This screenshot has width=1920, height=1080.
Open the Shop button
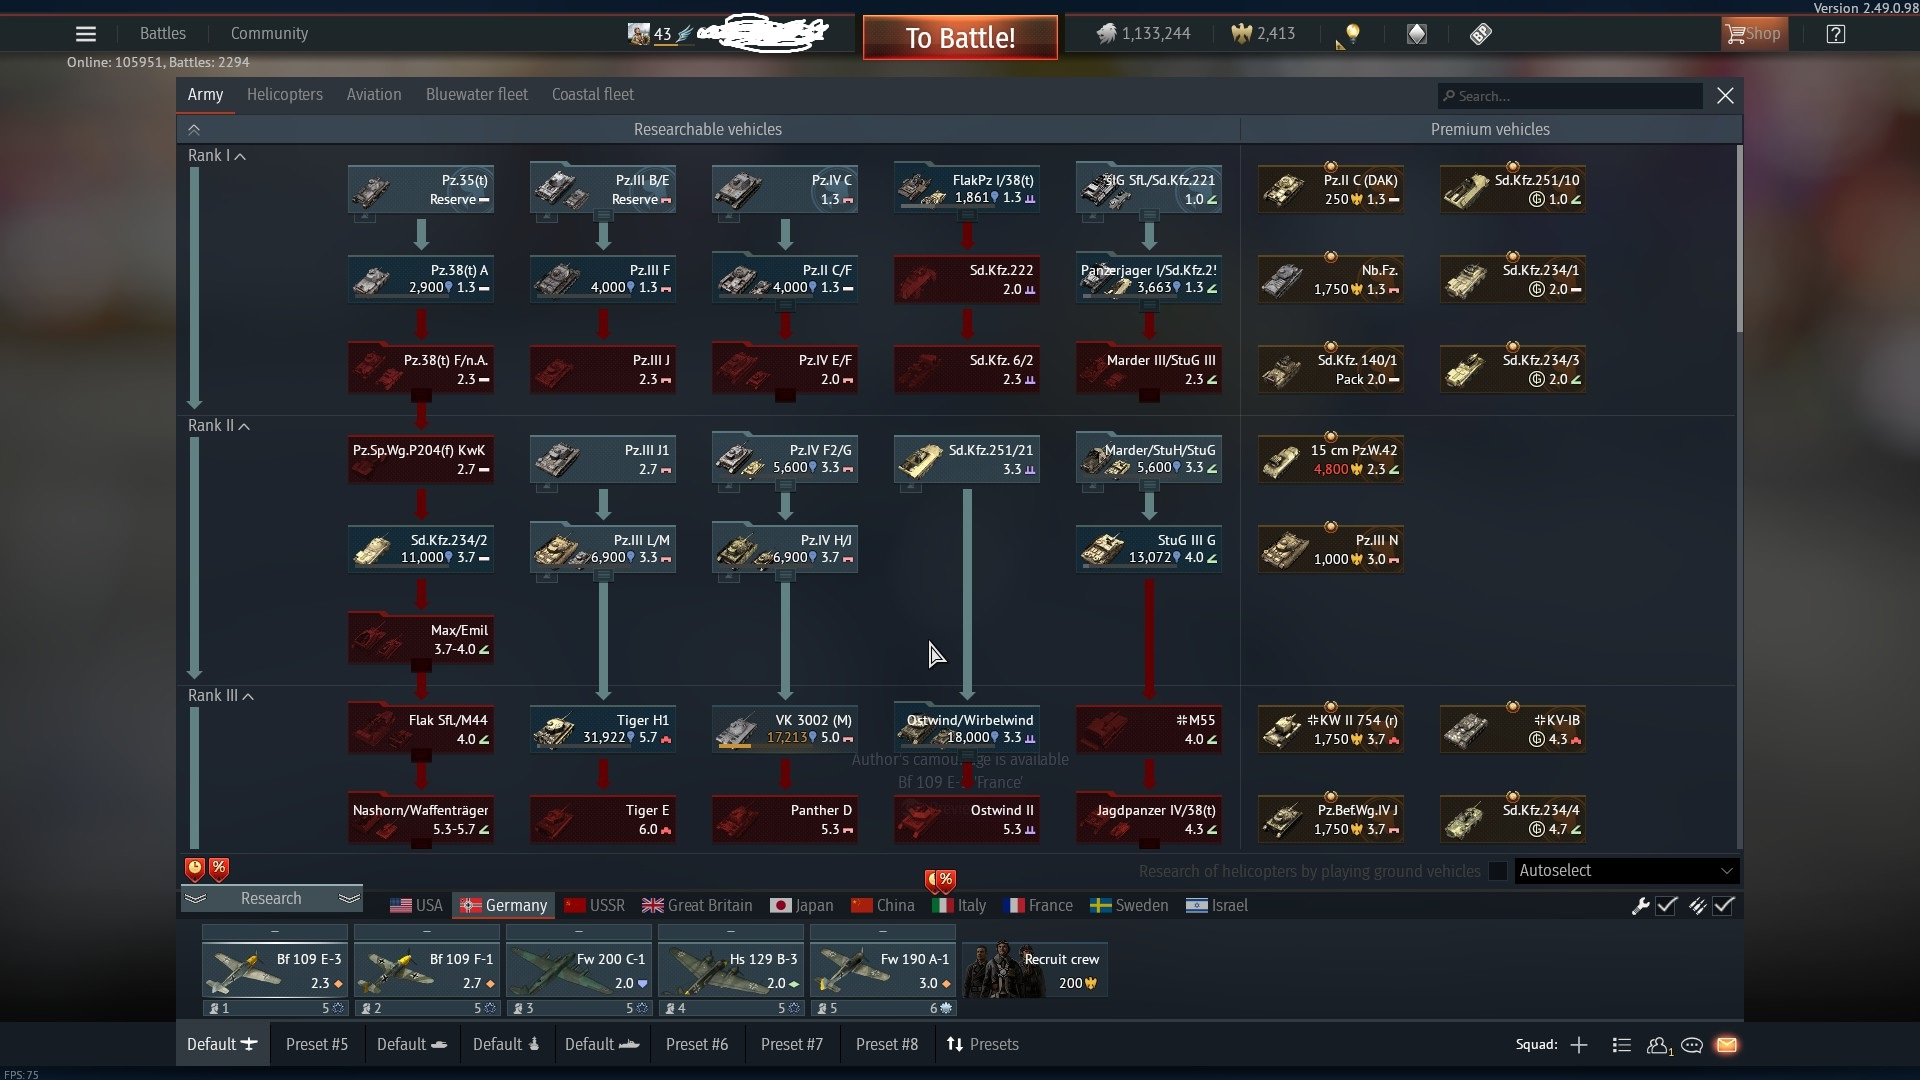pos(1753,34)
